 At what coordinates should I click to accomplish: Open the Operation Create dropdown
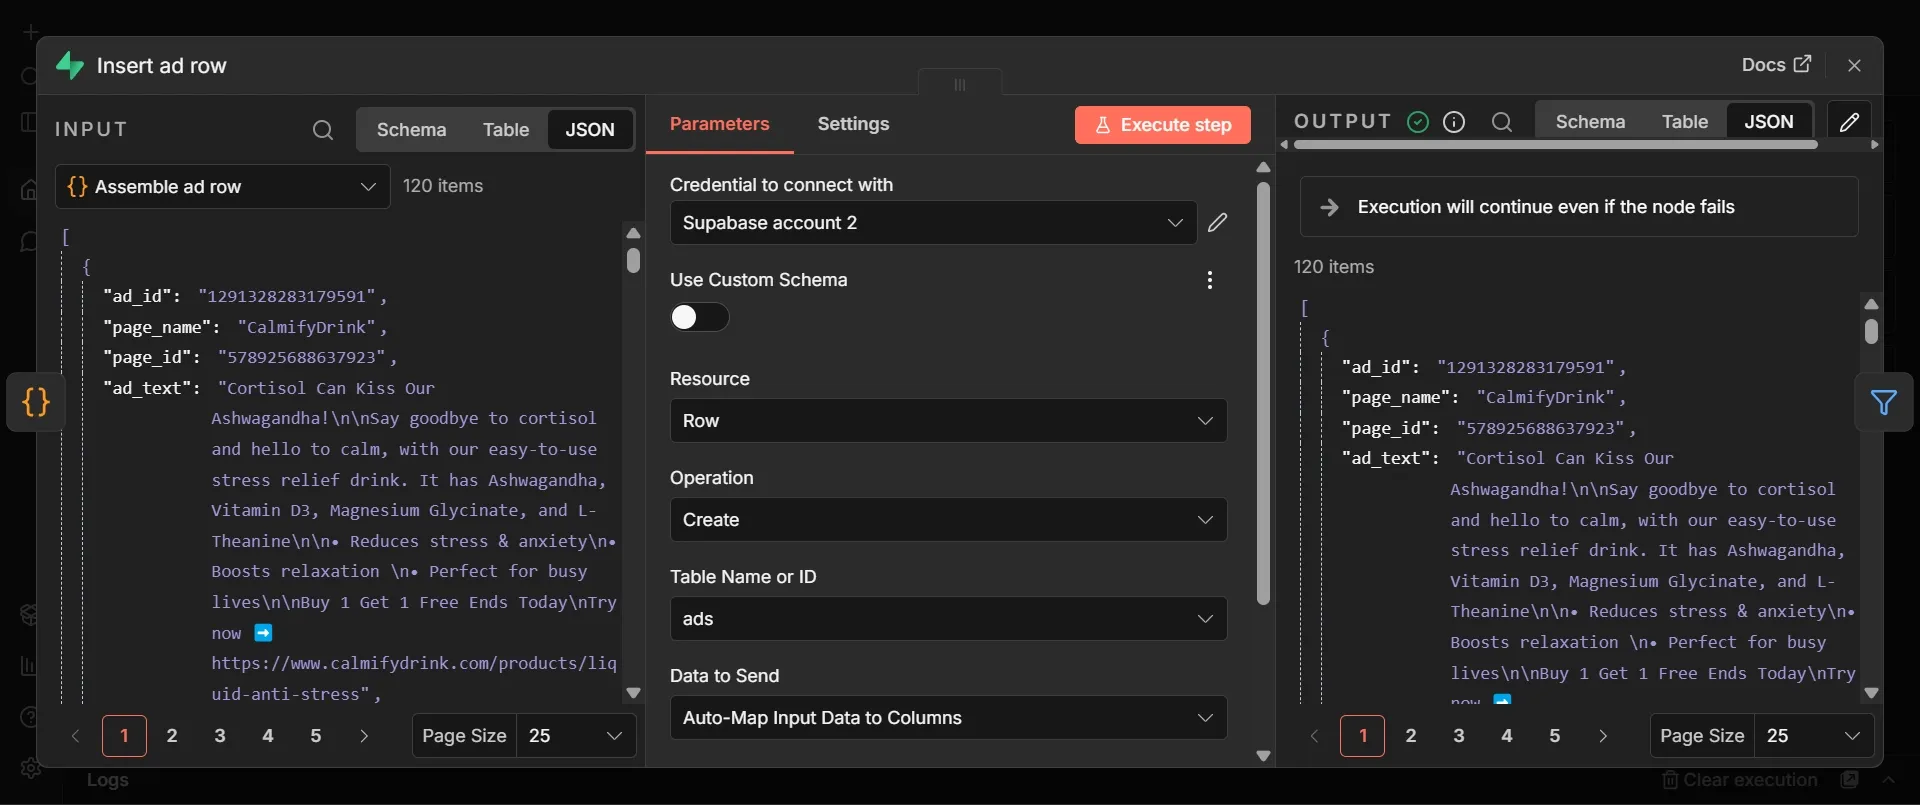coord(948,520)
